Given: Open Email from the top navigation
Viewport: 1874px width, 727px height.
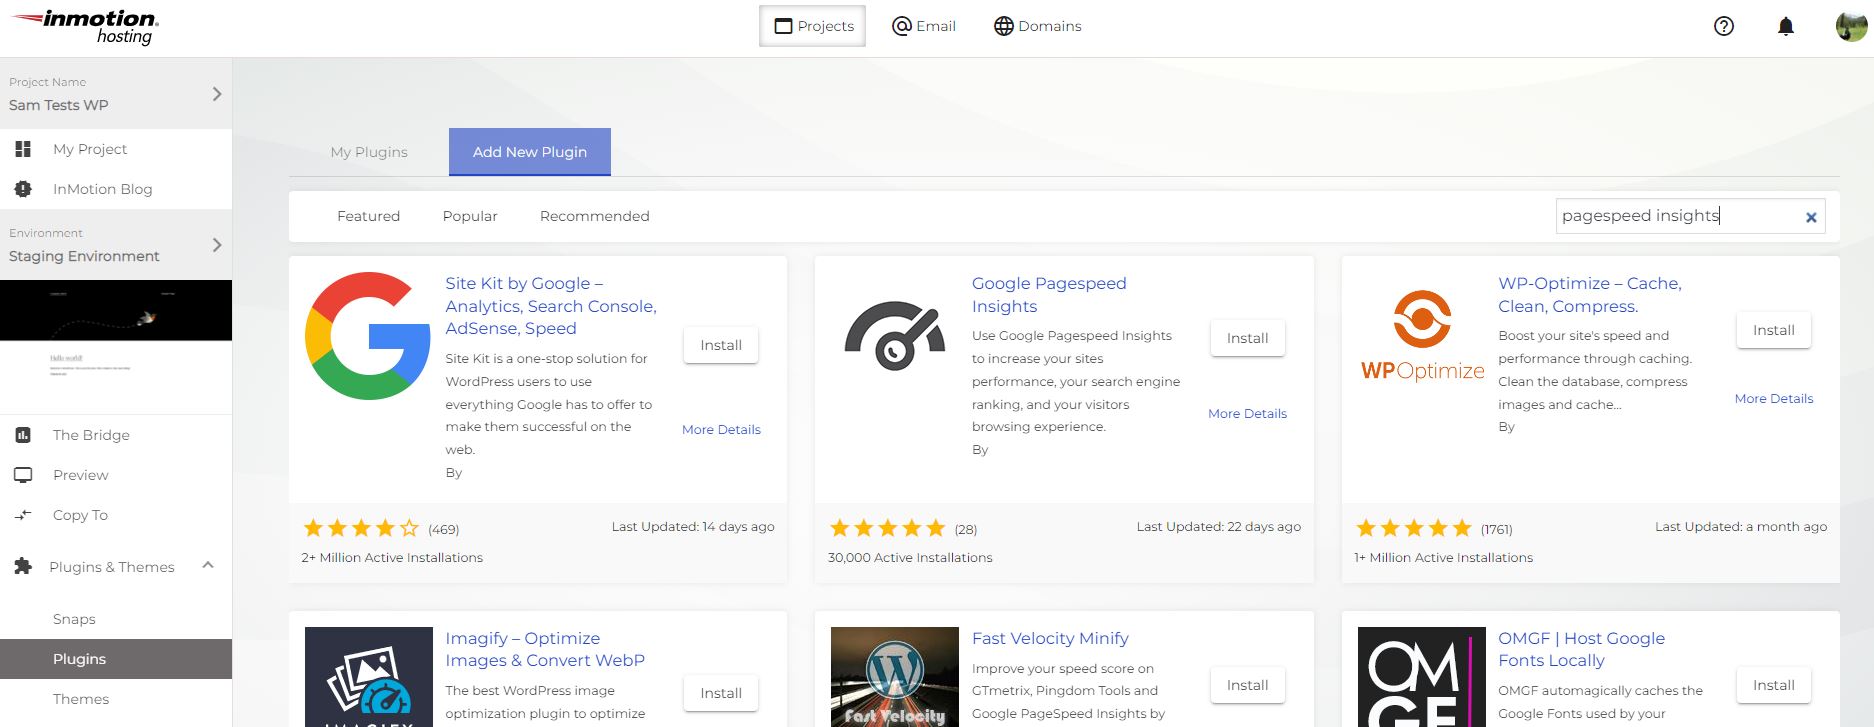Looking at the screenshot, I should coord(924,26).
